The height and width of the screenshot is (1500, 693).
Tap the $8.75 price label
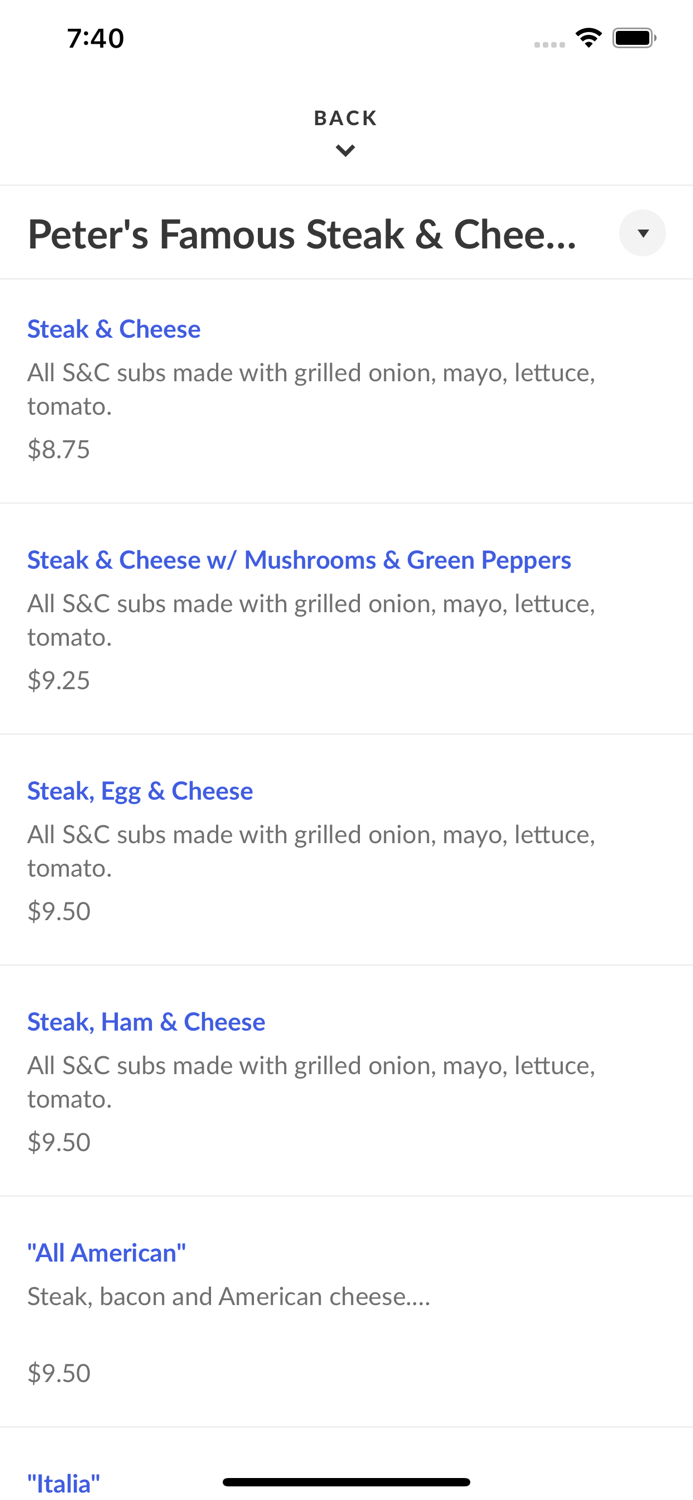(x=58, y=449)
